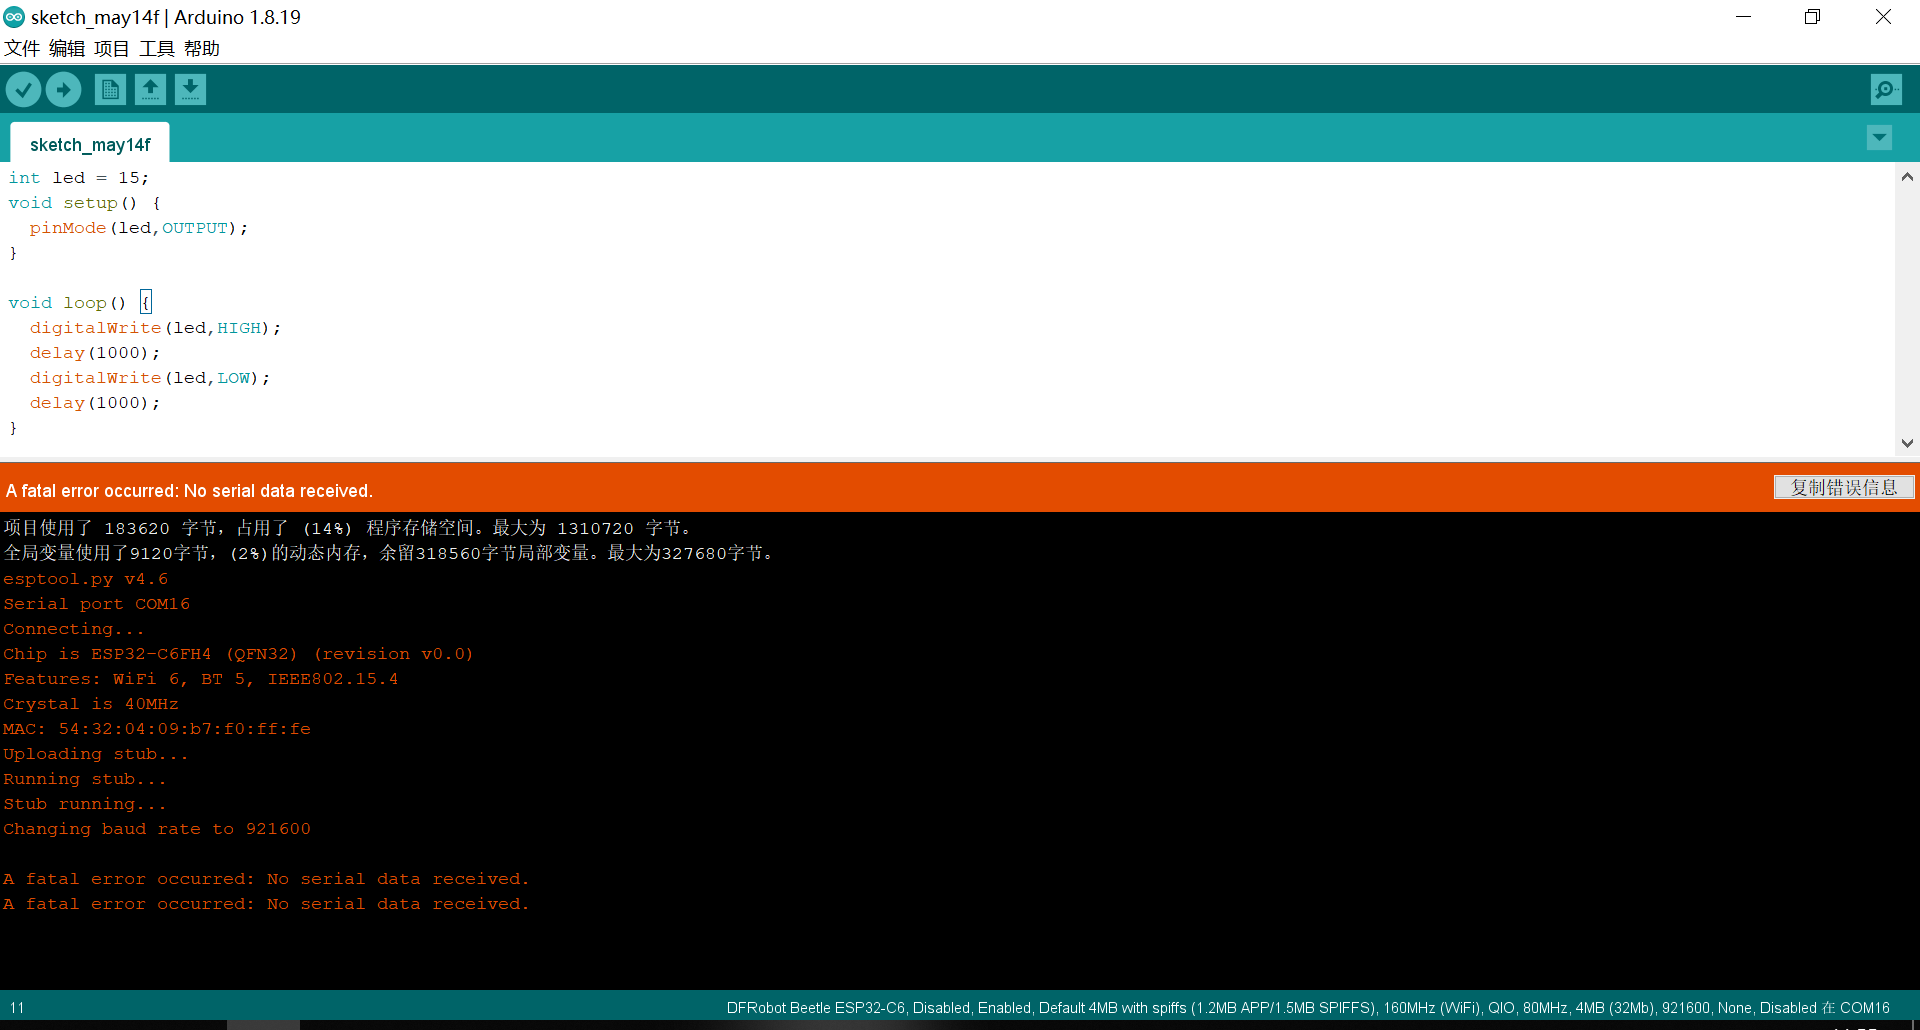Image resolution: width=1920 pixels, height=1030 pixels.
Task: Click the last 'A fatal error occurred' console line
Action: 266,904
